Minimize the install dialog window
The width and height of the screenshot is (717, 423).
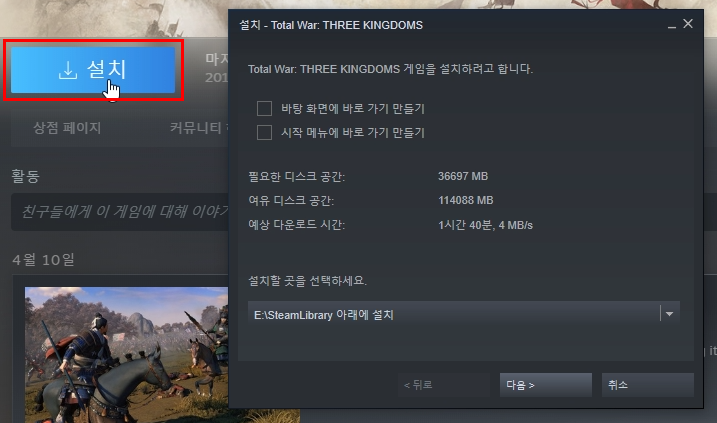671,25
